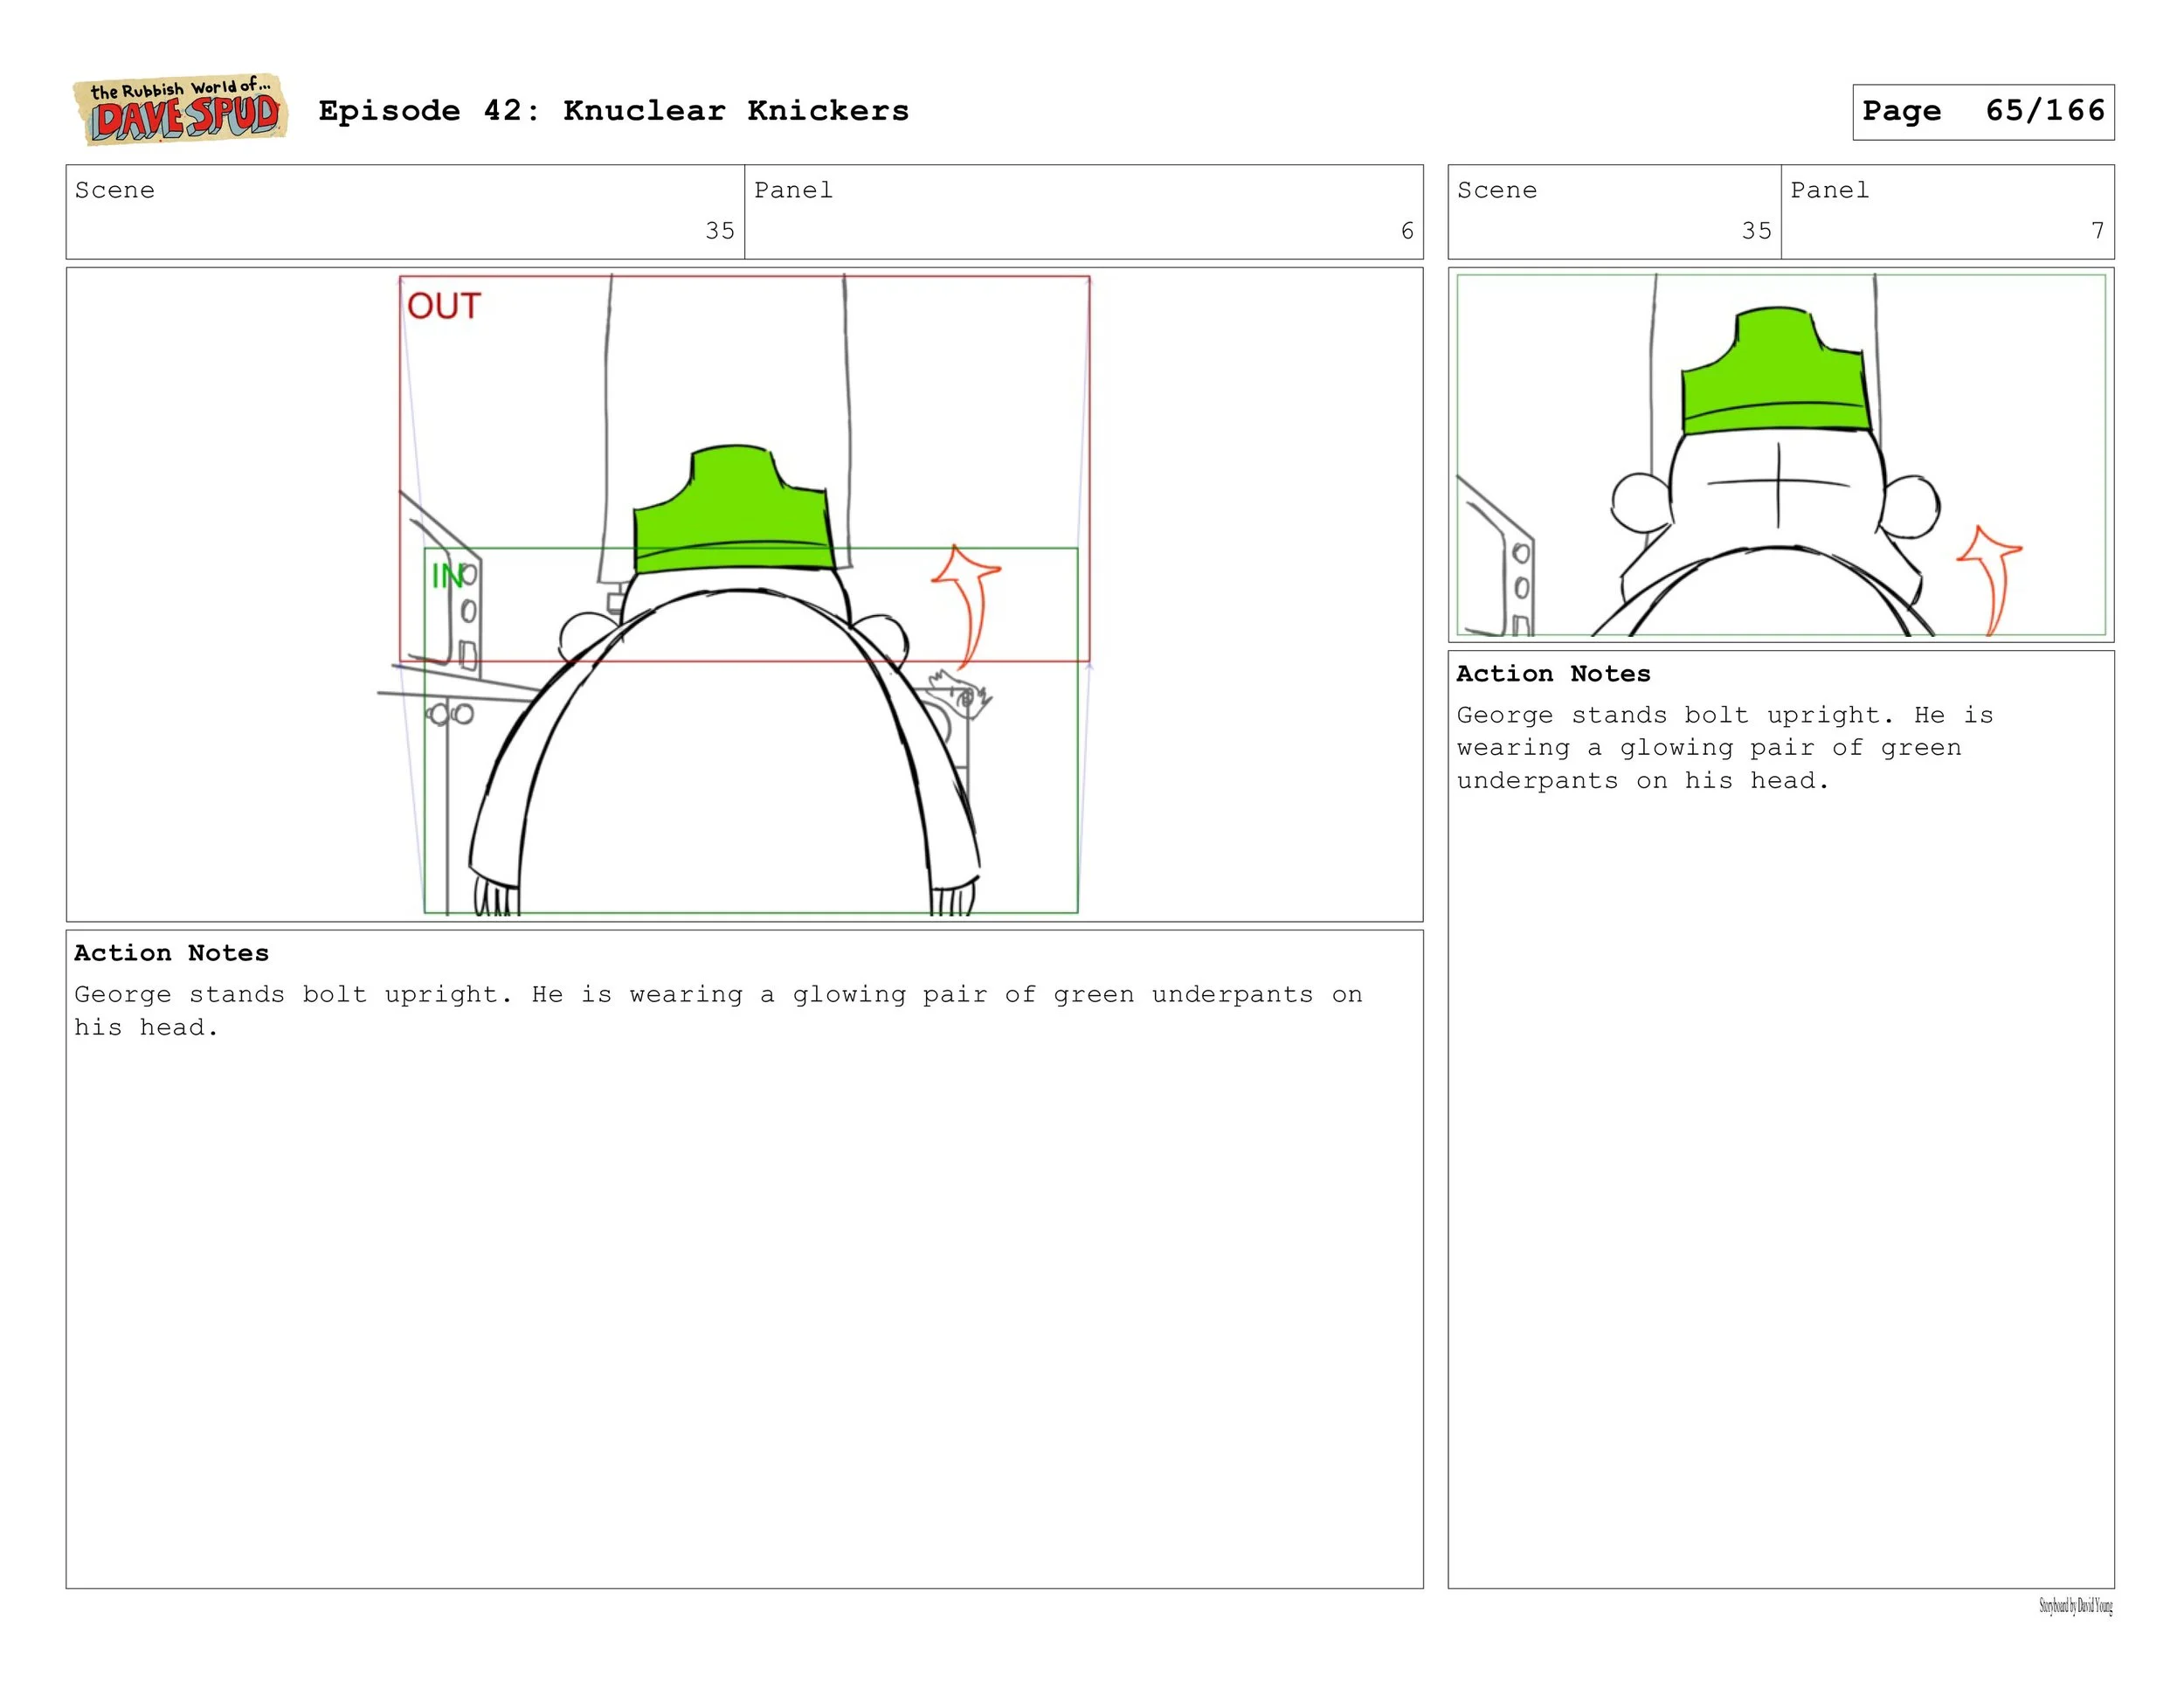Click the panel number 7
2184x1688 pixels.
2098,231
